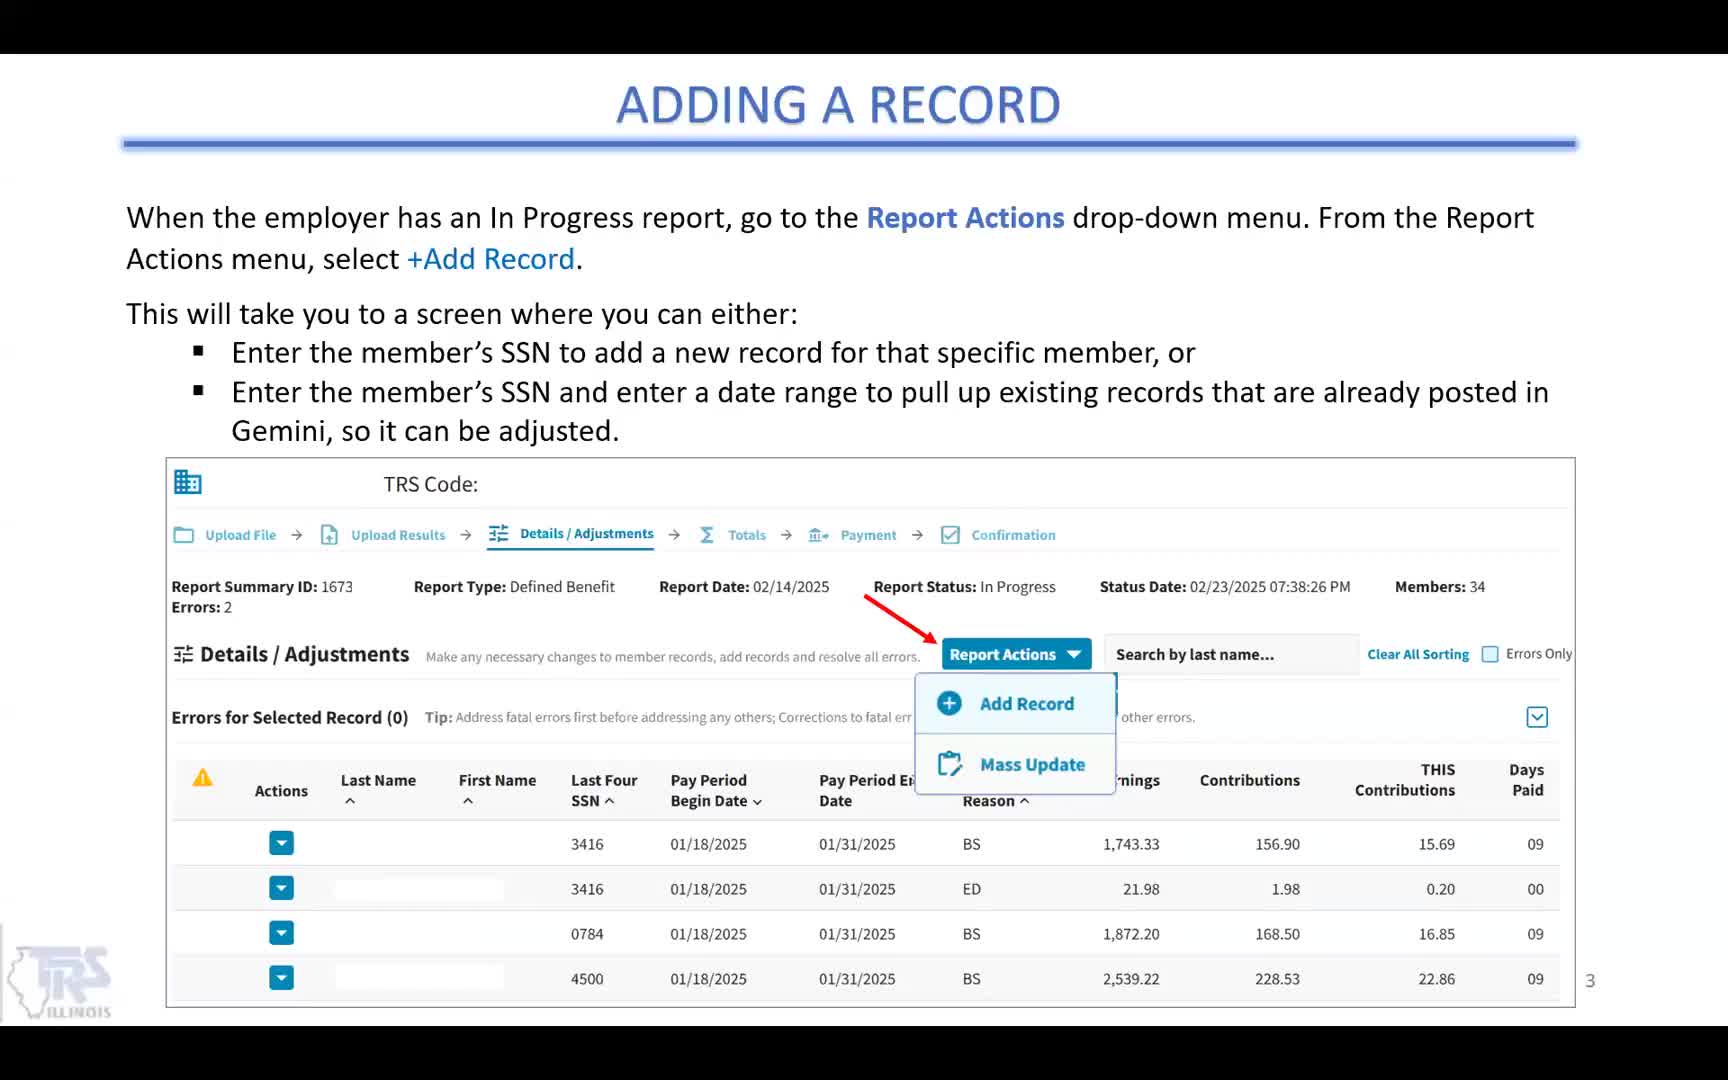
Task: Open the Report Actions dropdown
Action: tap(1016, 654)
